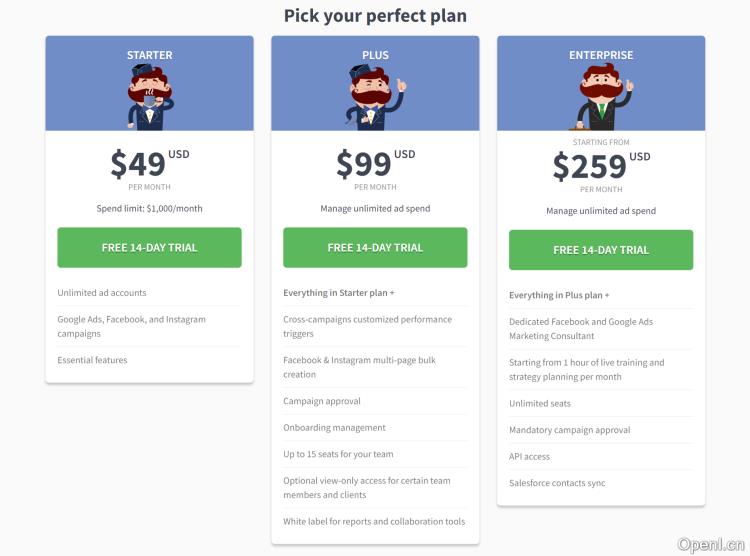Click "Unlimited ad accounts" feature in Starter

click(102, 293)
